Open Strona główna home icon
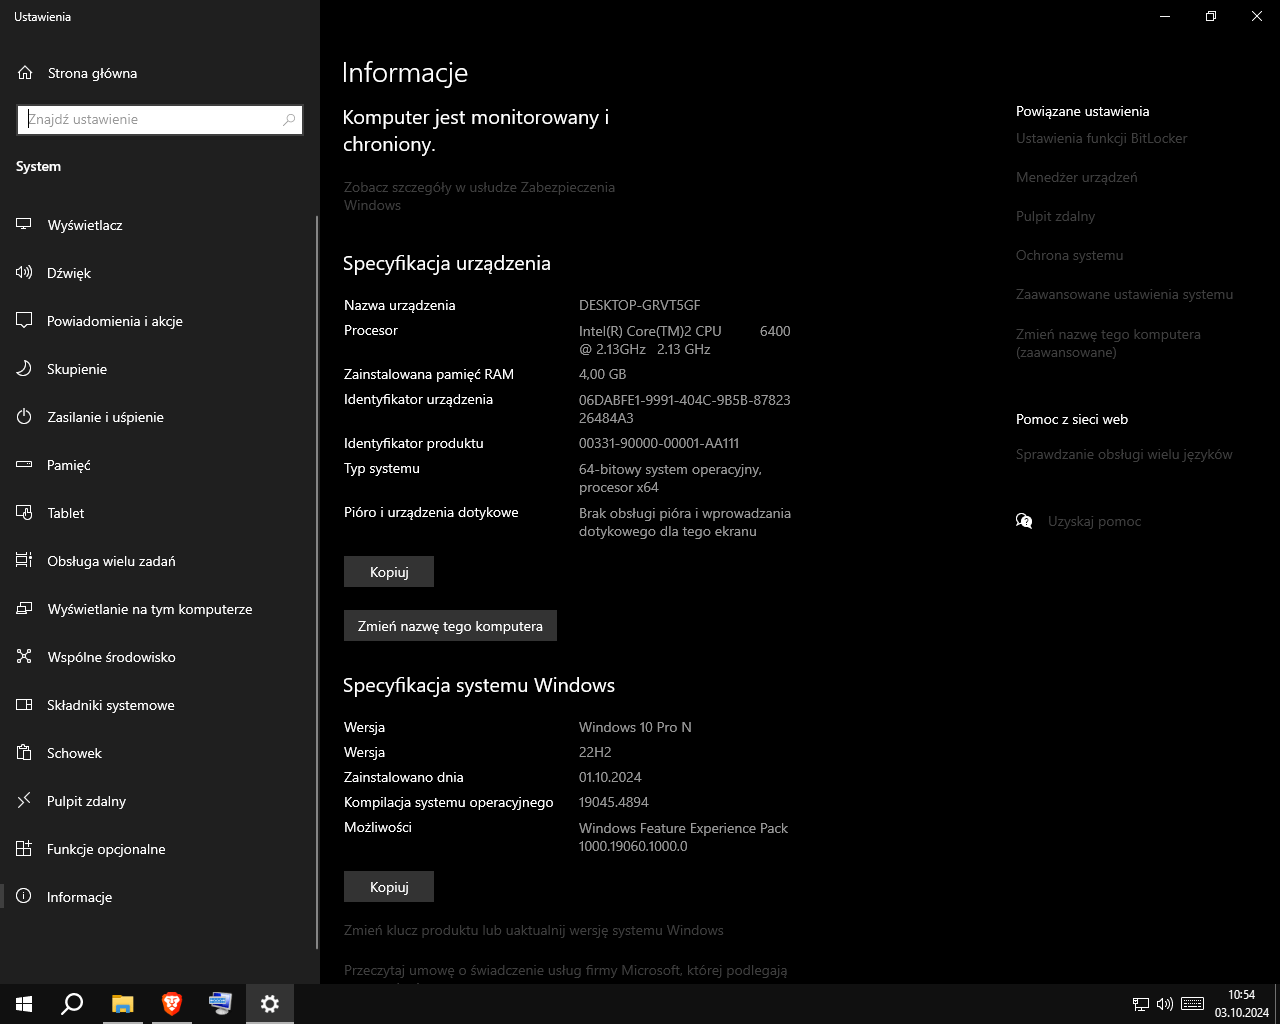This screenshot has width=1280, height=1024. 25,73
